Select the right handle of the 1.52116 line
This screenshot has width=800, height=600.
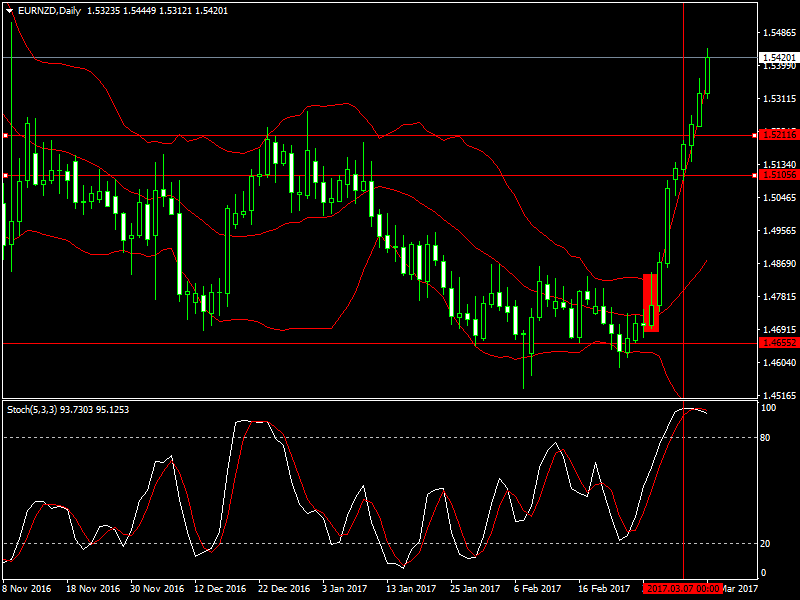click(755, 136)
